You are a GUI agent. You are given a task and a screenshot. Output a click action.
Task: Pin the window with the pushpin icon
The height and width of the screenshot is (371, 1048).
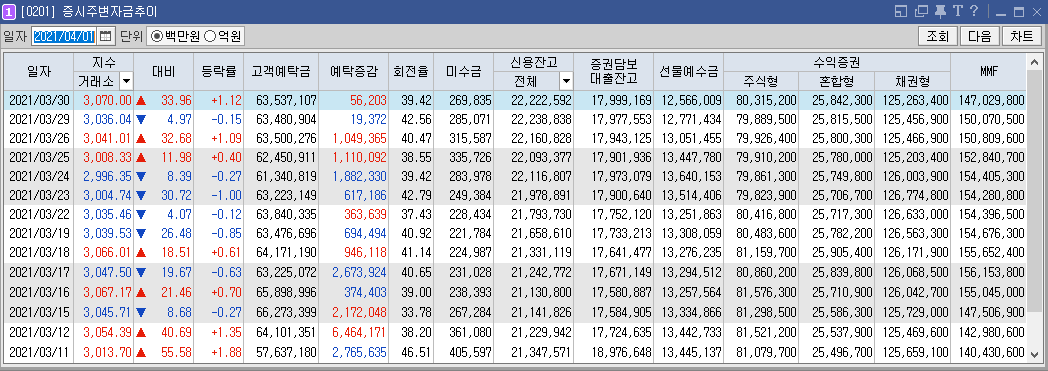click(940, 11)
